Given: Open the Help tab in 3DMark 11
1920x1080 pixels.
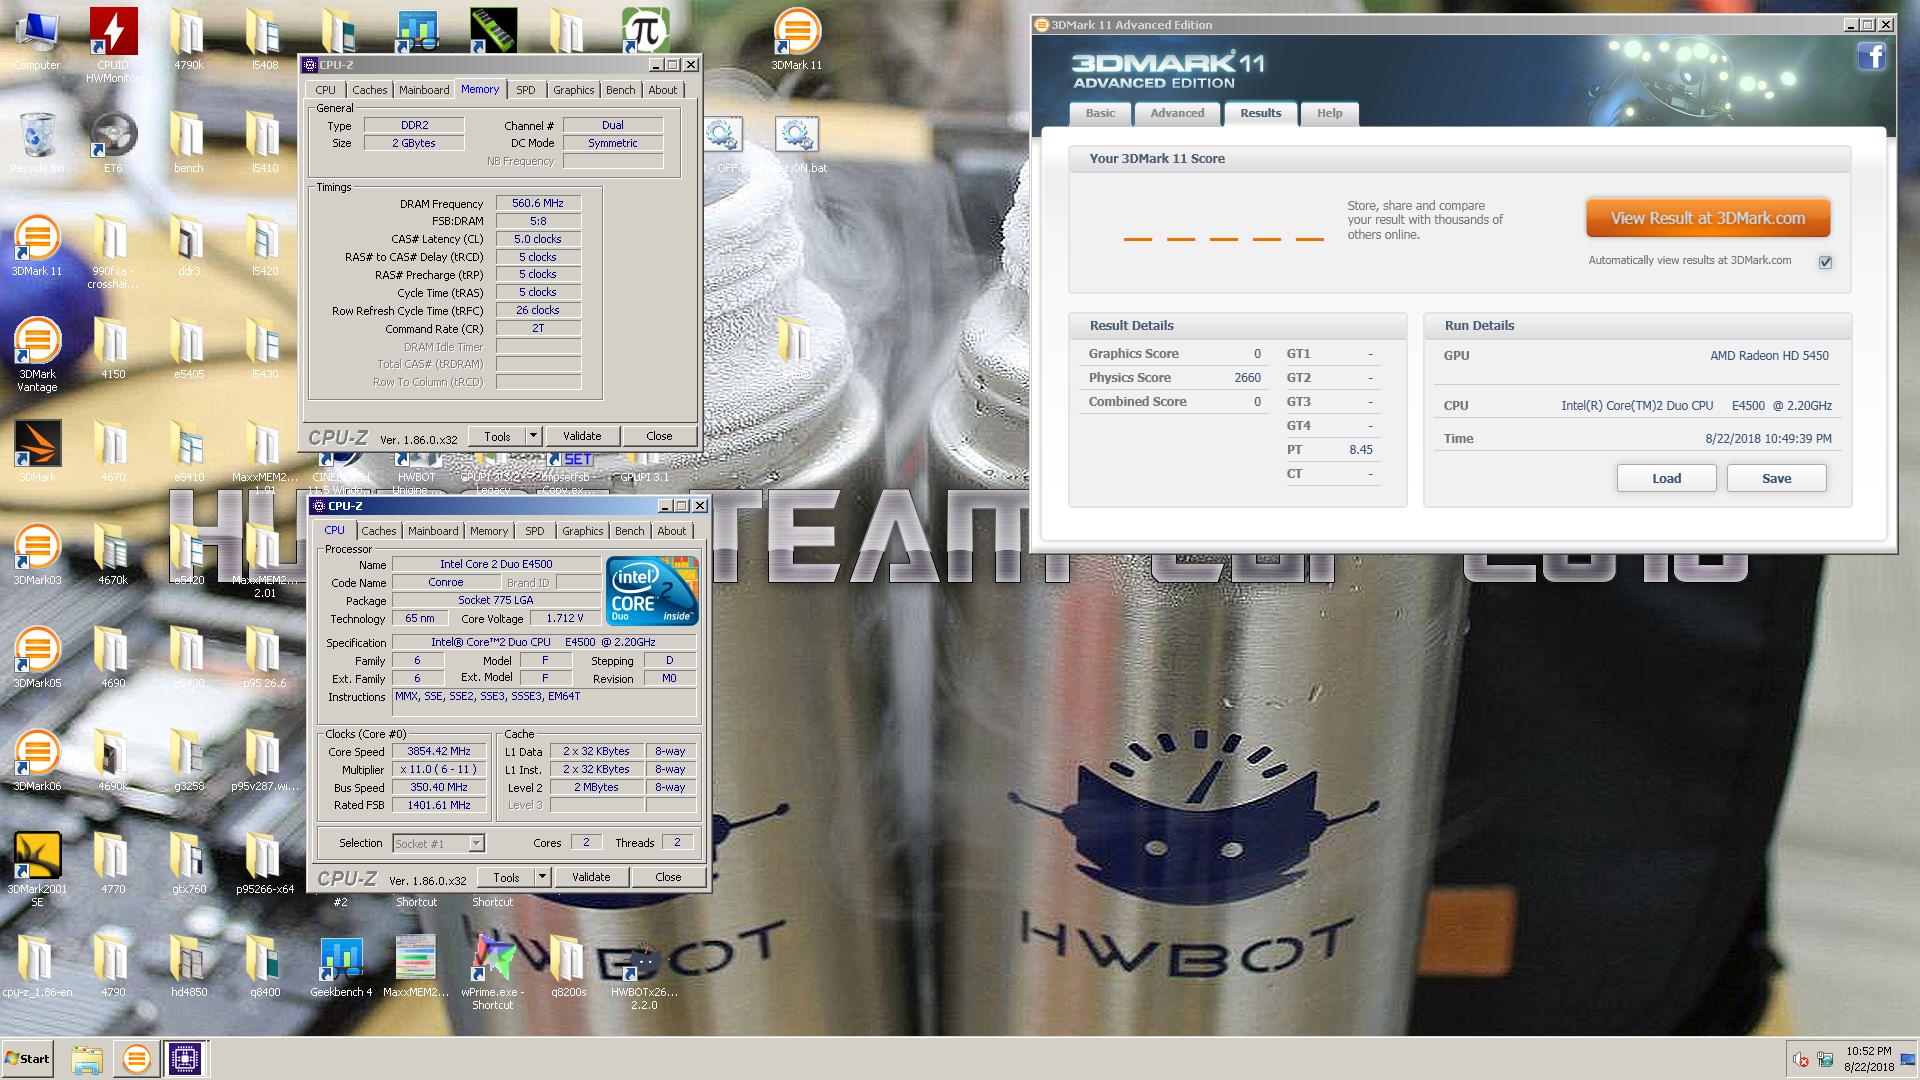Looking at the screenshot, I should point(1329,113).
